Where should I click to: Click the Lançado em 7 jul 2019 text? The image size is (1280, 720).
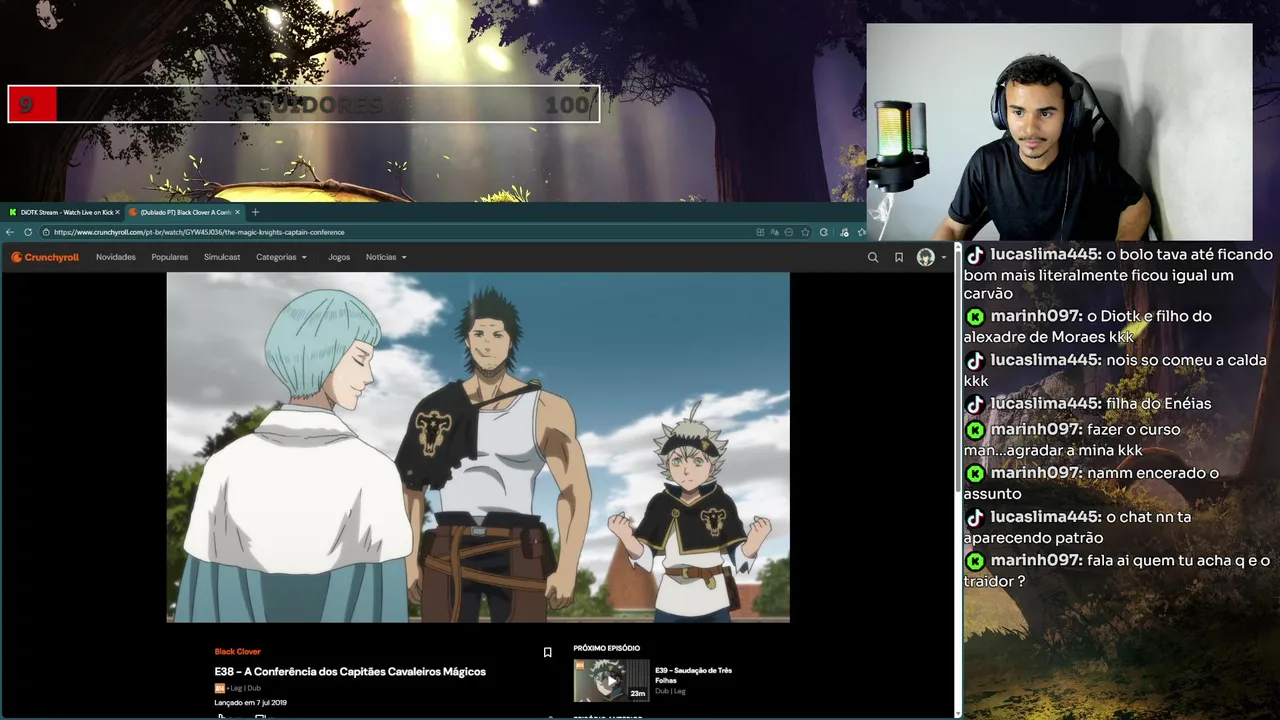251,703
